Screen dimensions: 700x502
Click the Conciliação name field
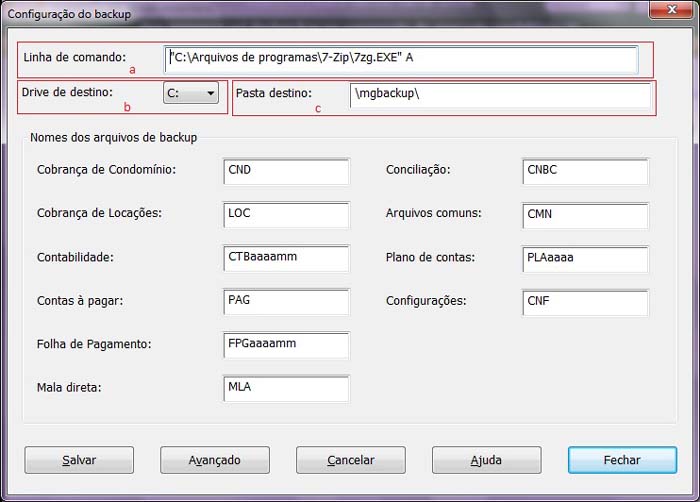[x=585, y=171]
